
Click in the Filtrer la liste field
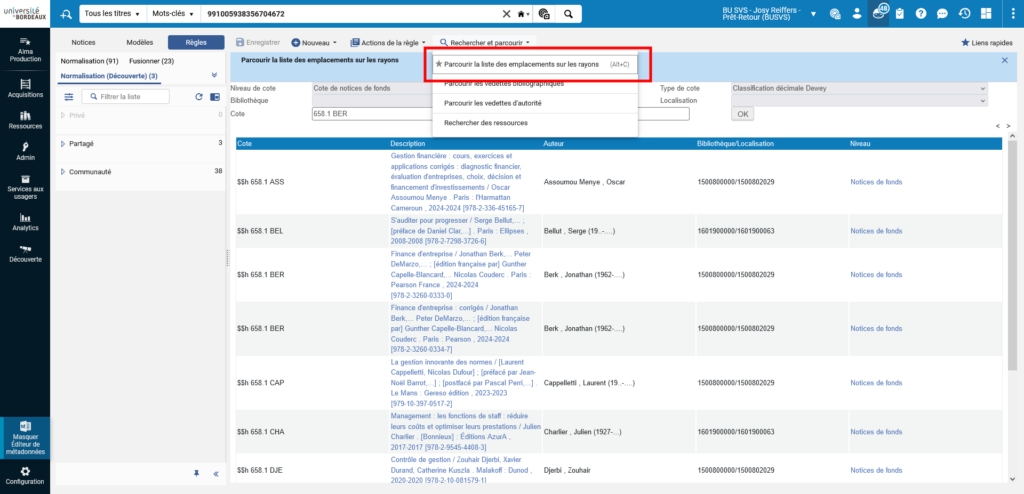125,97
